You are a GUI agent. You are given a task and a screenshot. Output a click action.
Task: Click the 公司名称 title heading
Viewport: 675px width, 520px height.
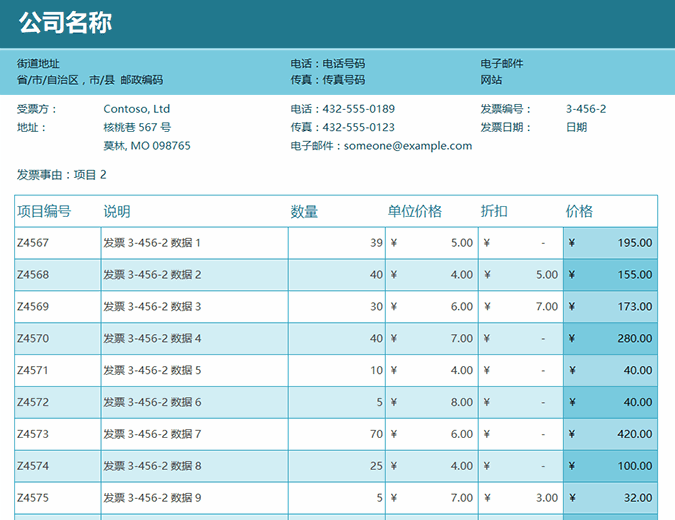65,23
